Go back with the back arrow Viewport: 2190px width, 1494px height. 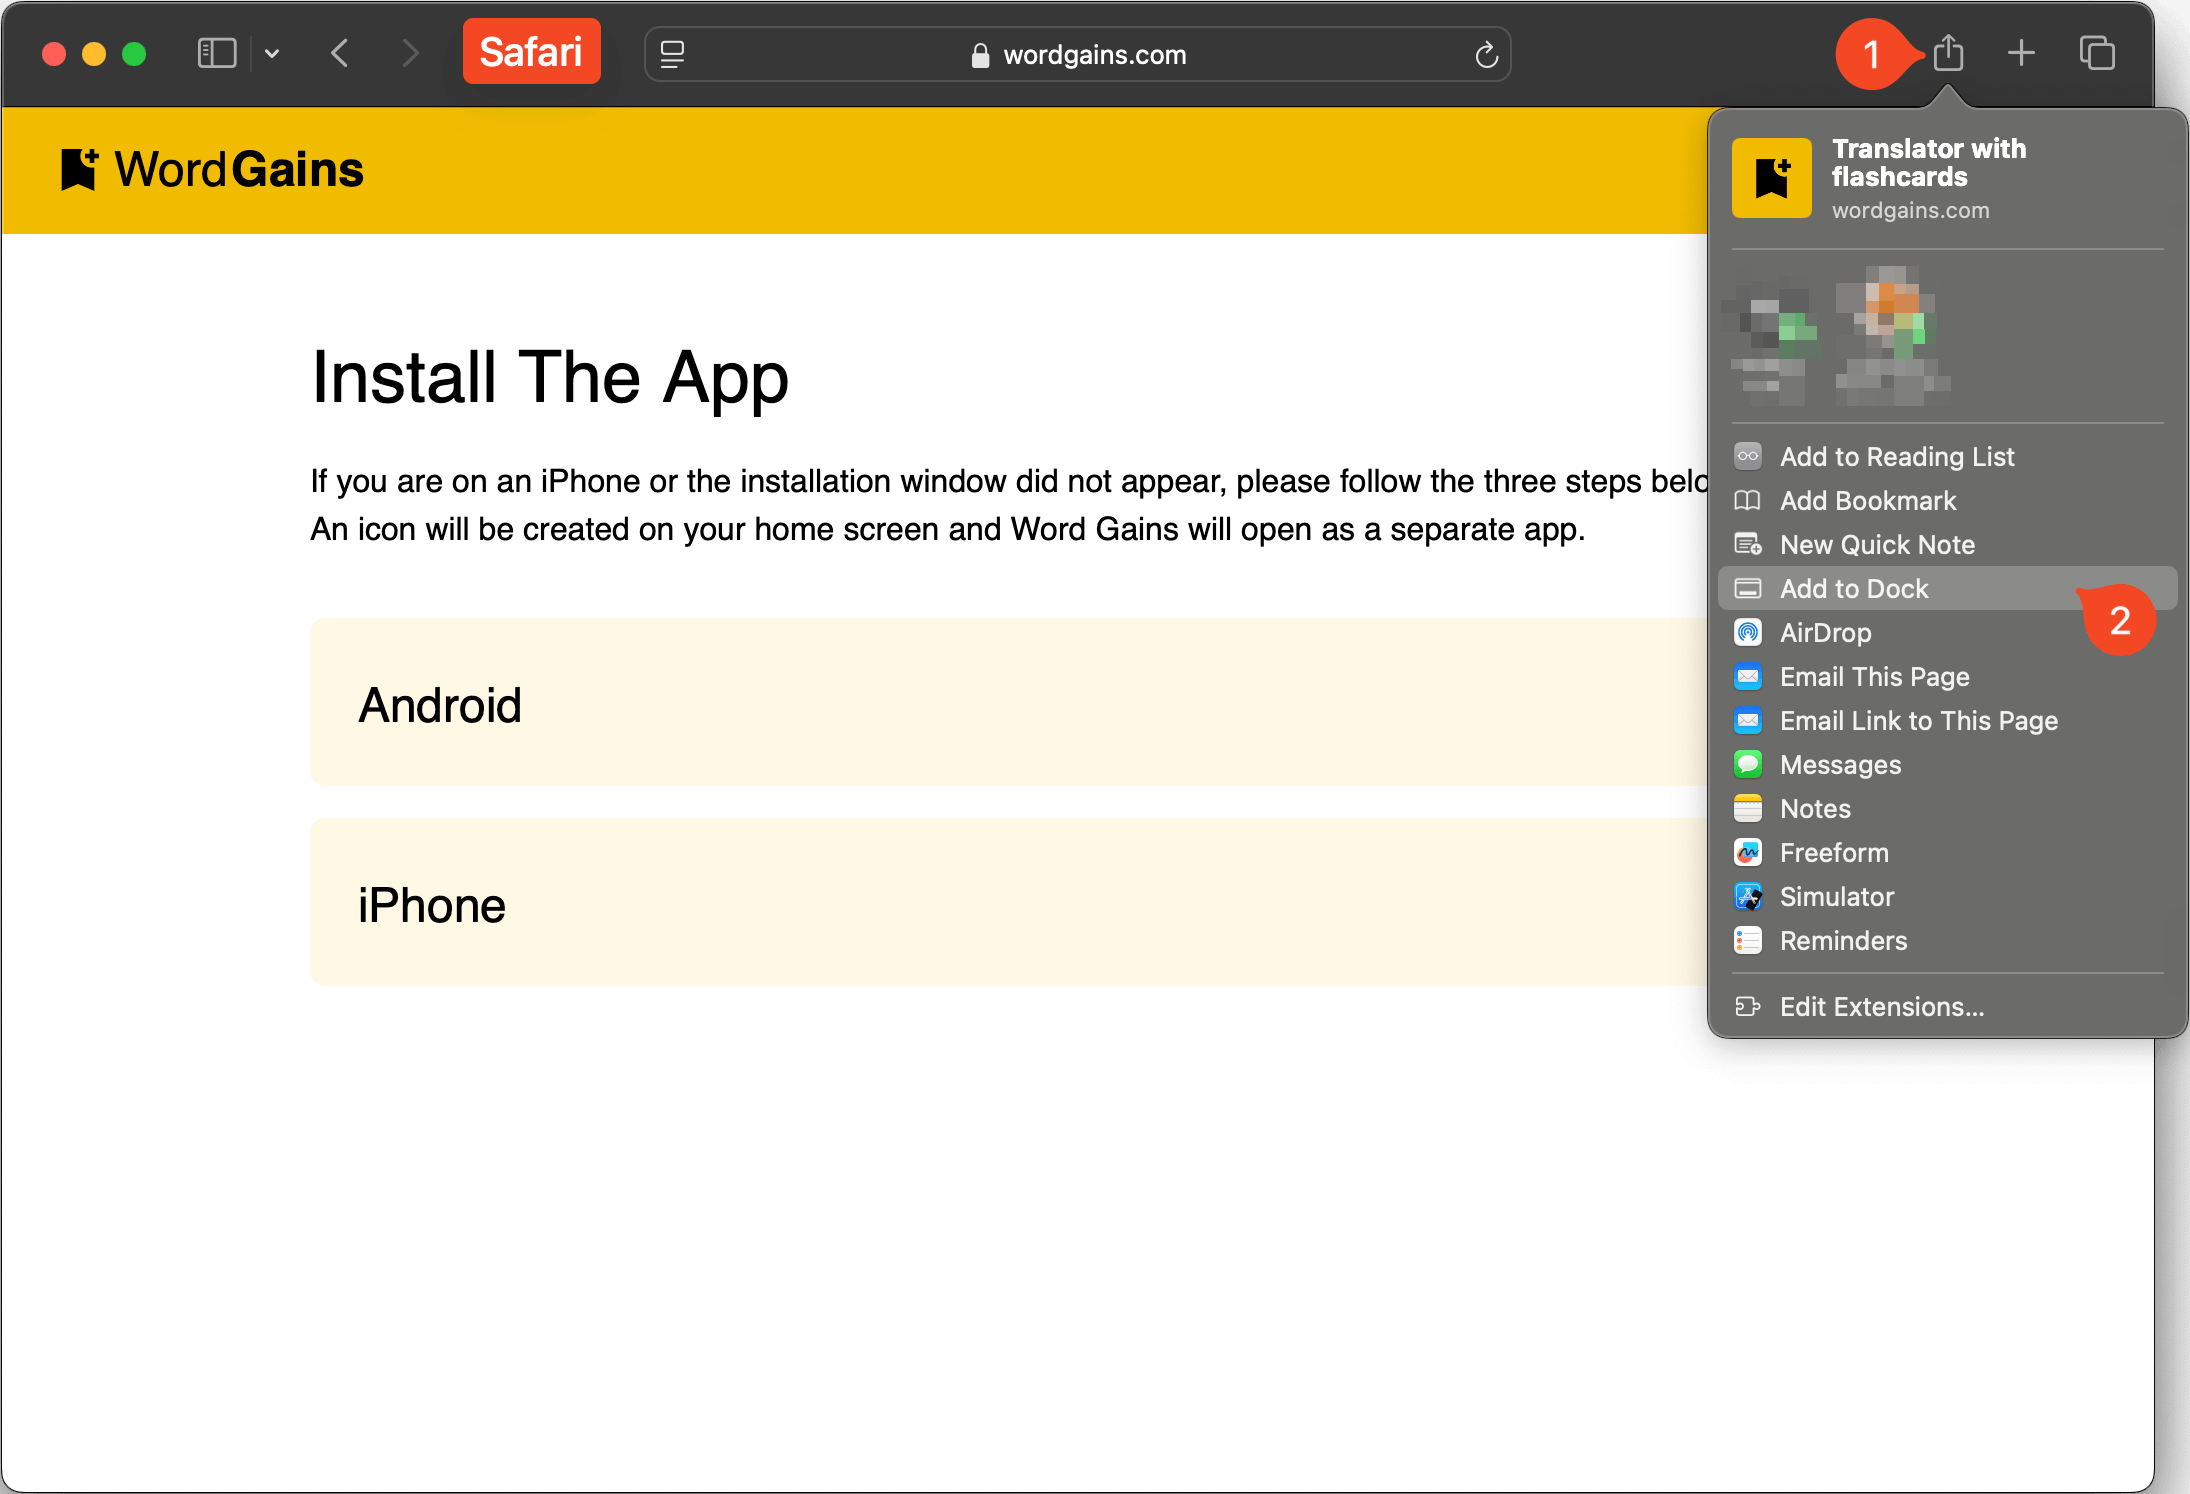pyautogui.click(x=340, y=53)
